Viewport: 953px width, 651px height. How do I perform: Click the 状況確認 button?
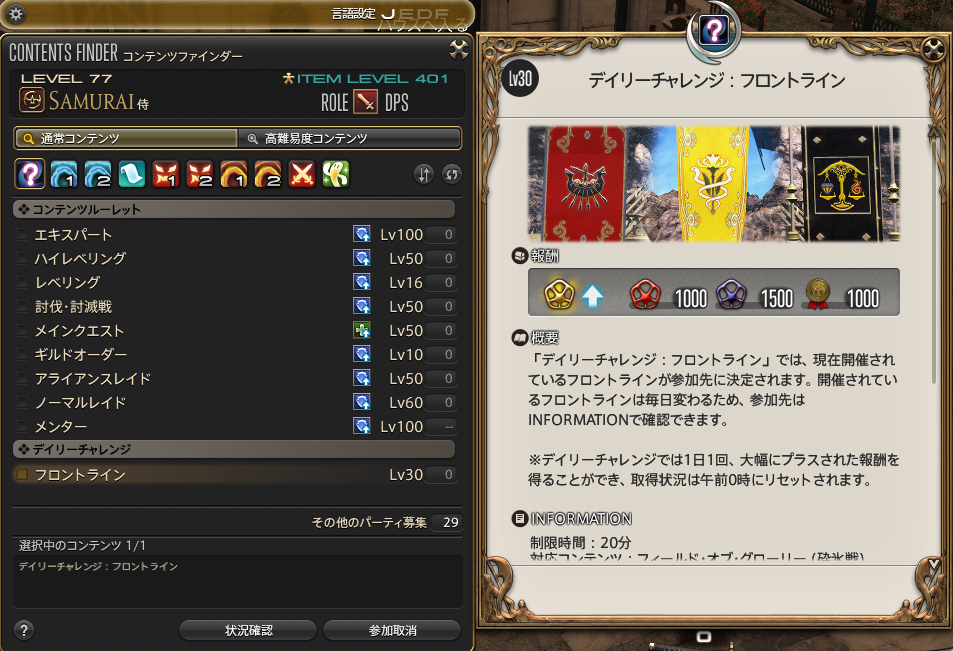[248, 630]
